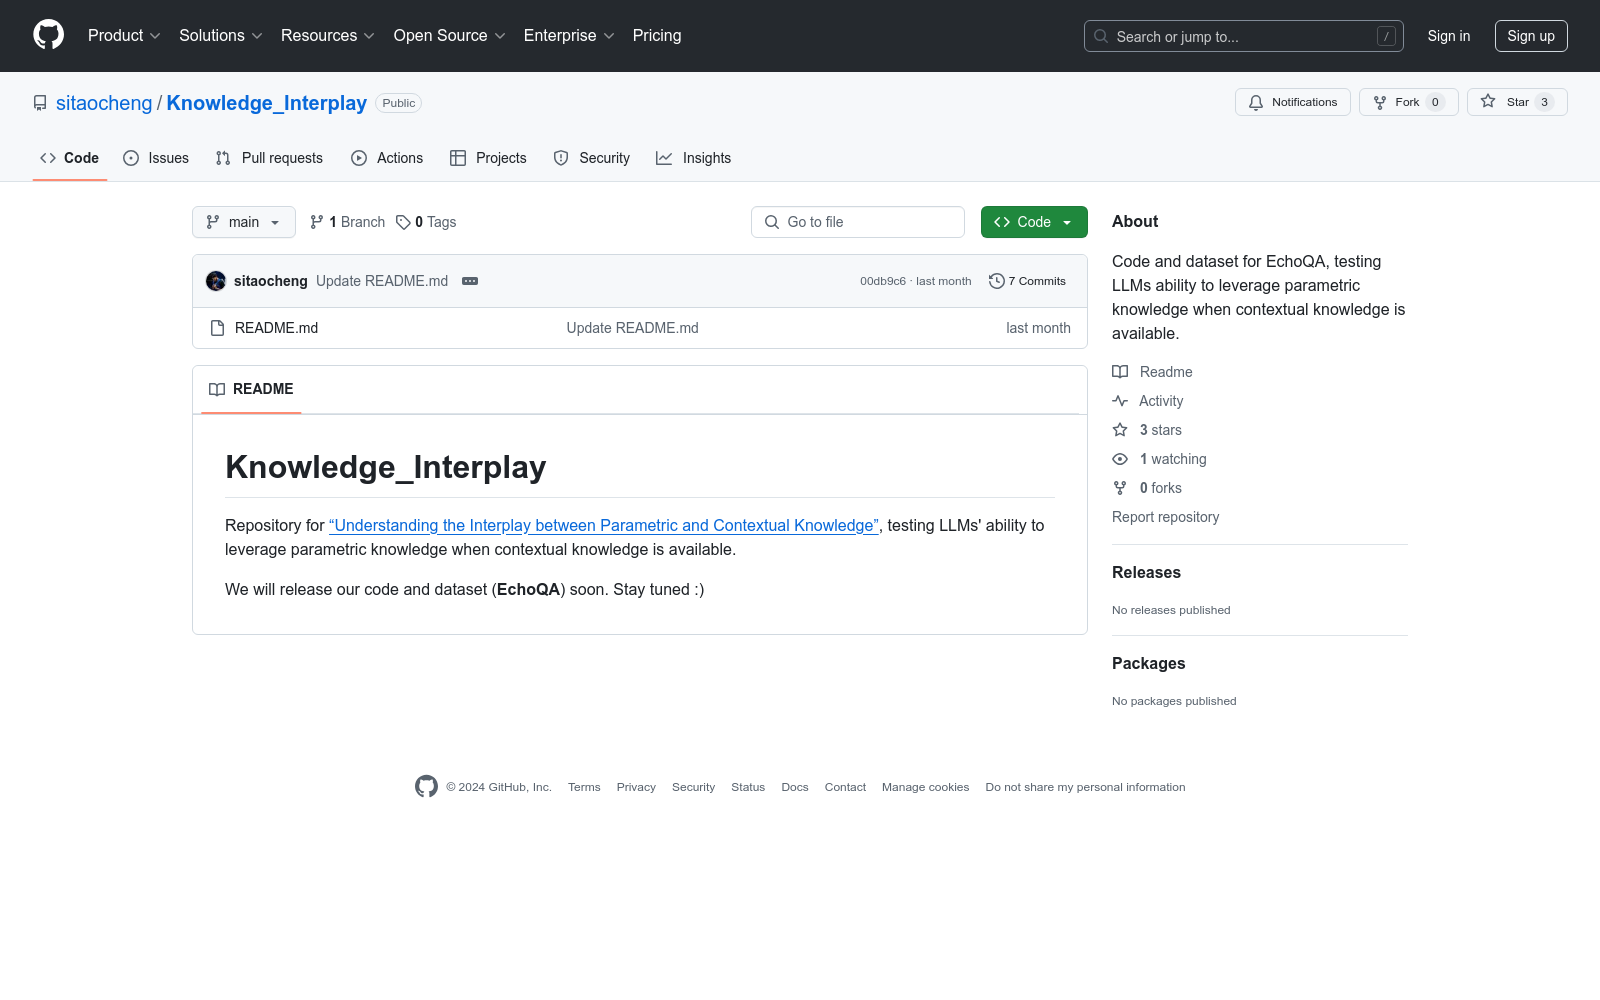Open the Docs footer link

coord(795,787)
